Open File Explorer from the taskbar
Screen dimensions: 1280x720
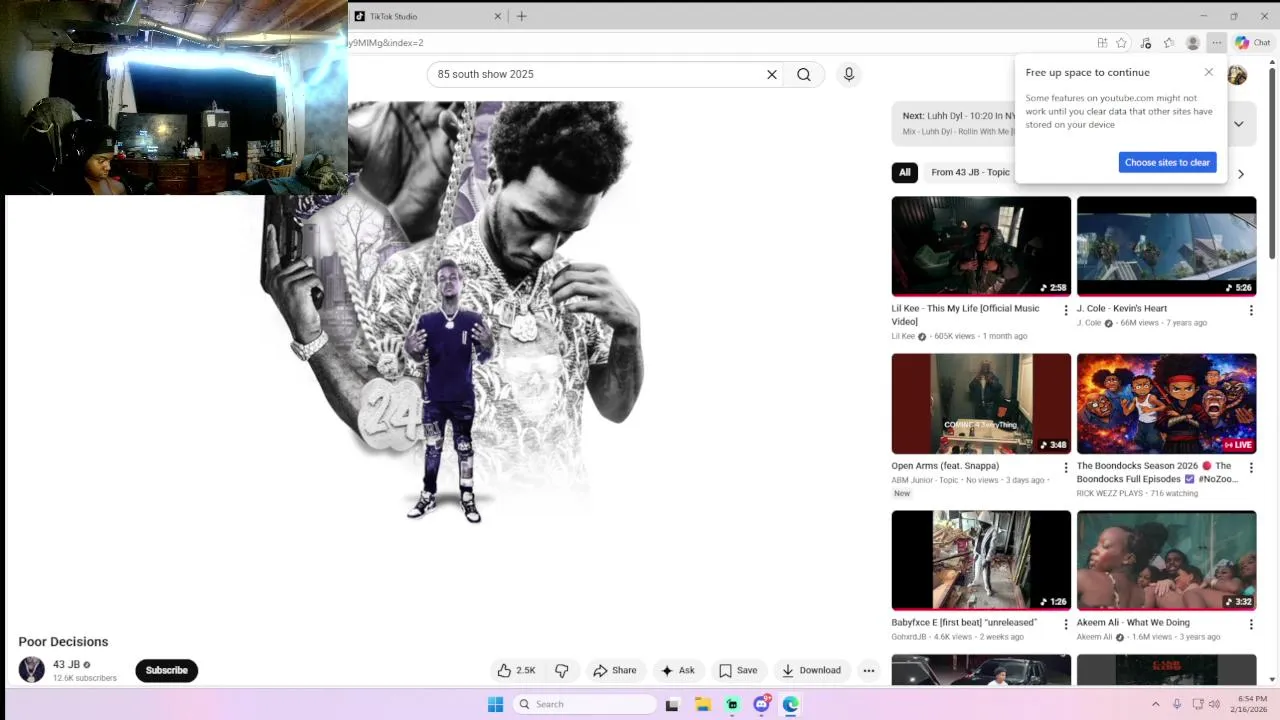703,704
